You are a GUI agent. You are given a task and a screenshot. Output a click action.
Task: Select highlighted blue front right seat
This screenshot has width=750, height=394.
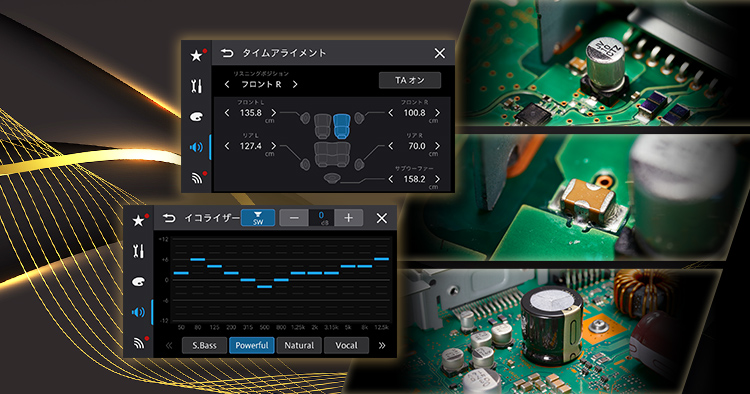pos(342,126)
